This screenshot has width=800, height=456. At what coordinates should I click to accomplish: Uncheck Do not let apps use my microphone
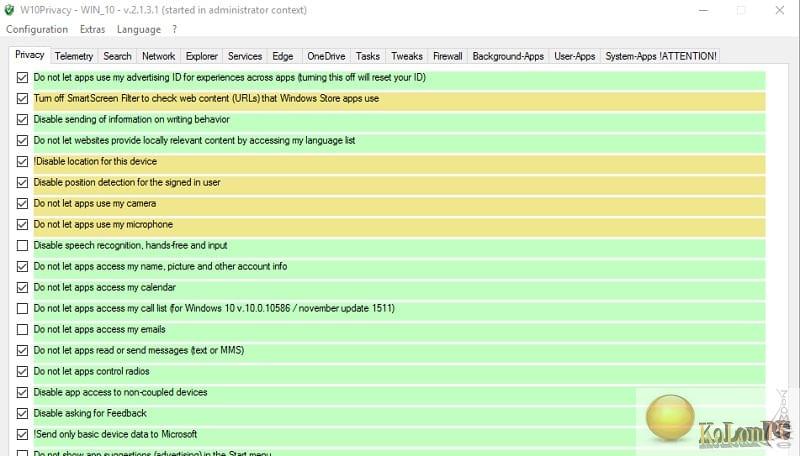(x=22, y=224)
